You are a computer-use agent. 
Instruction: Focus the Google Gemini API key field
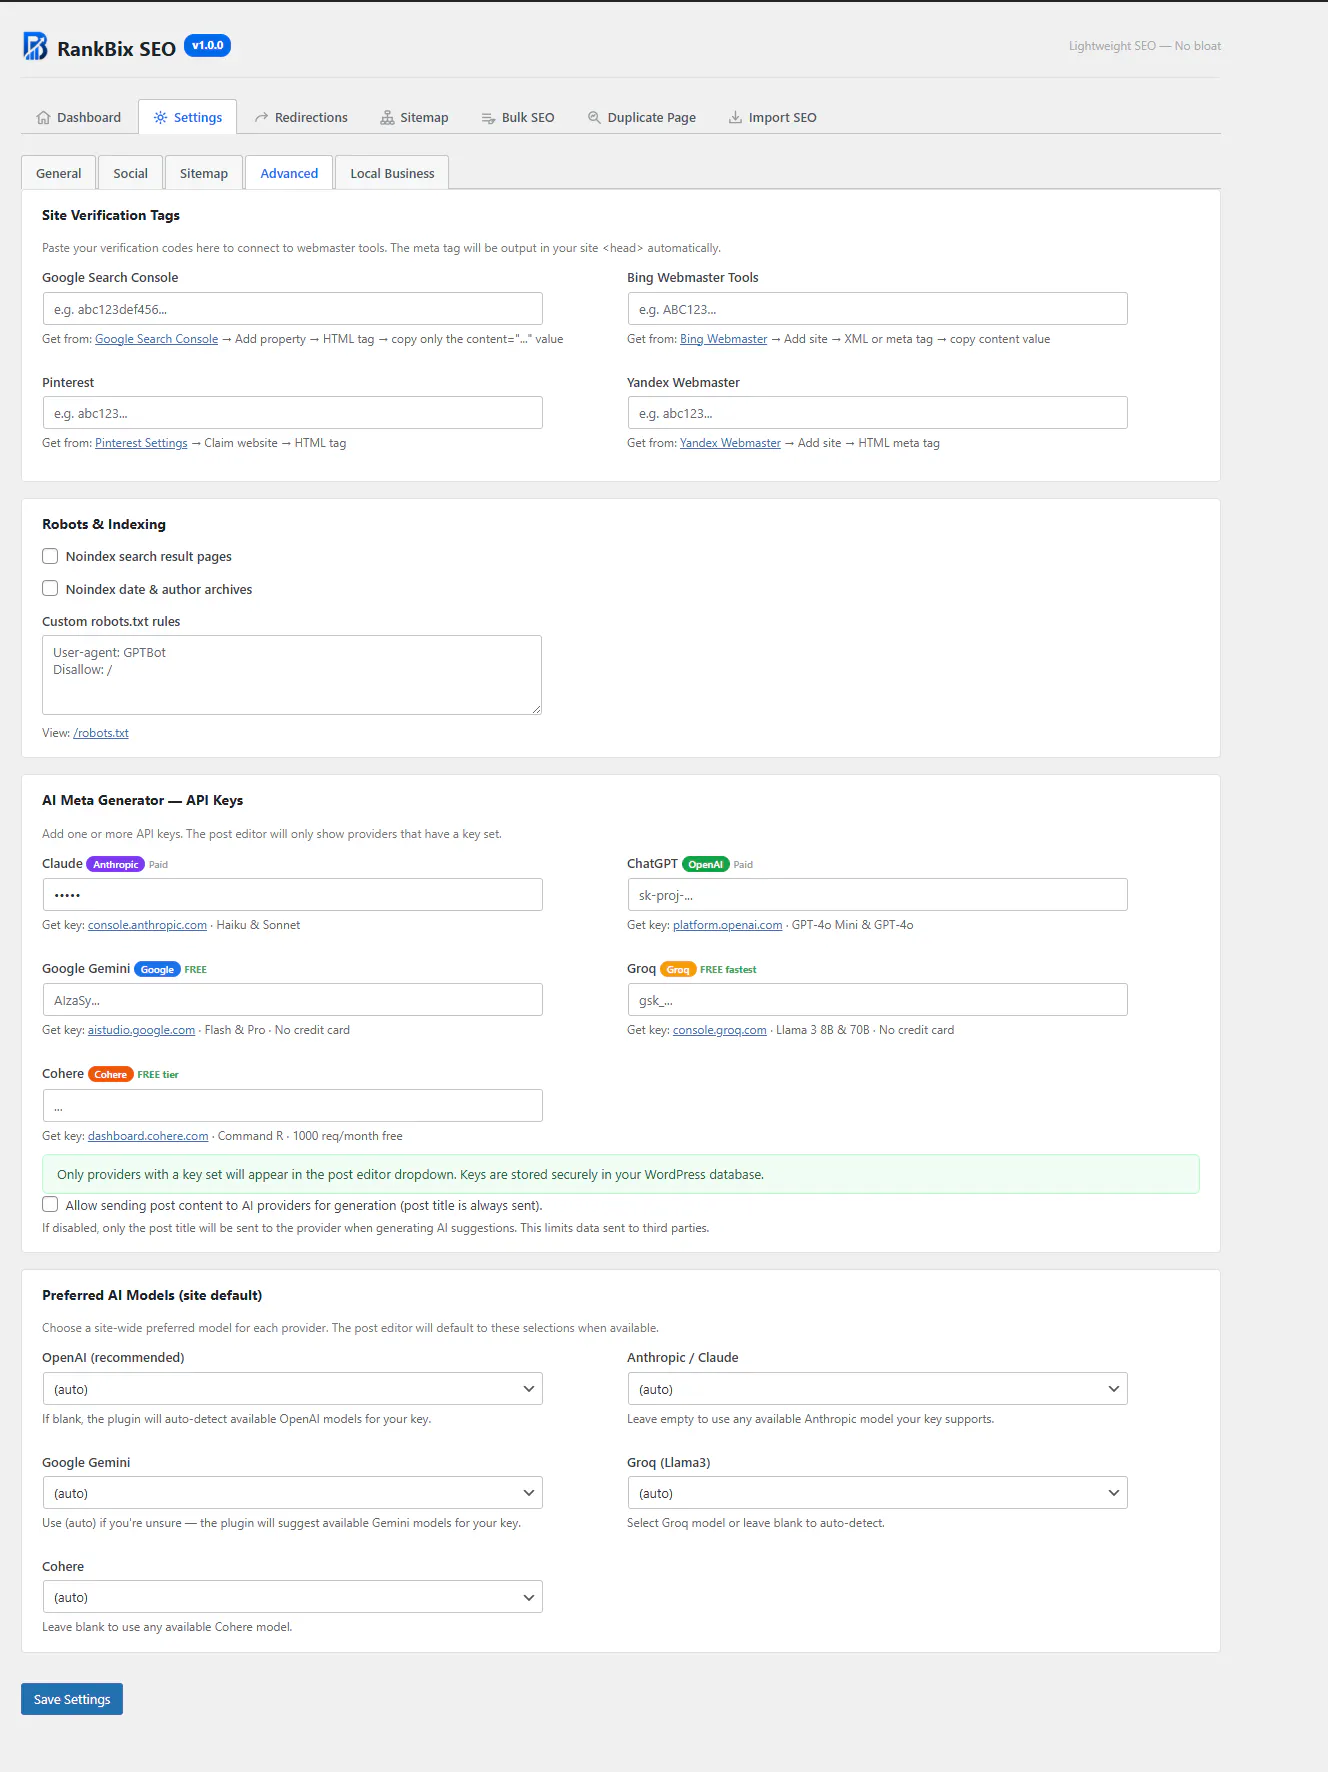292,1000
